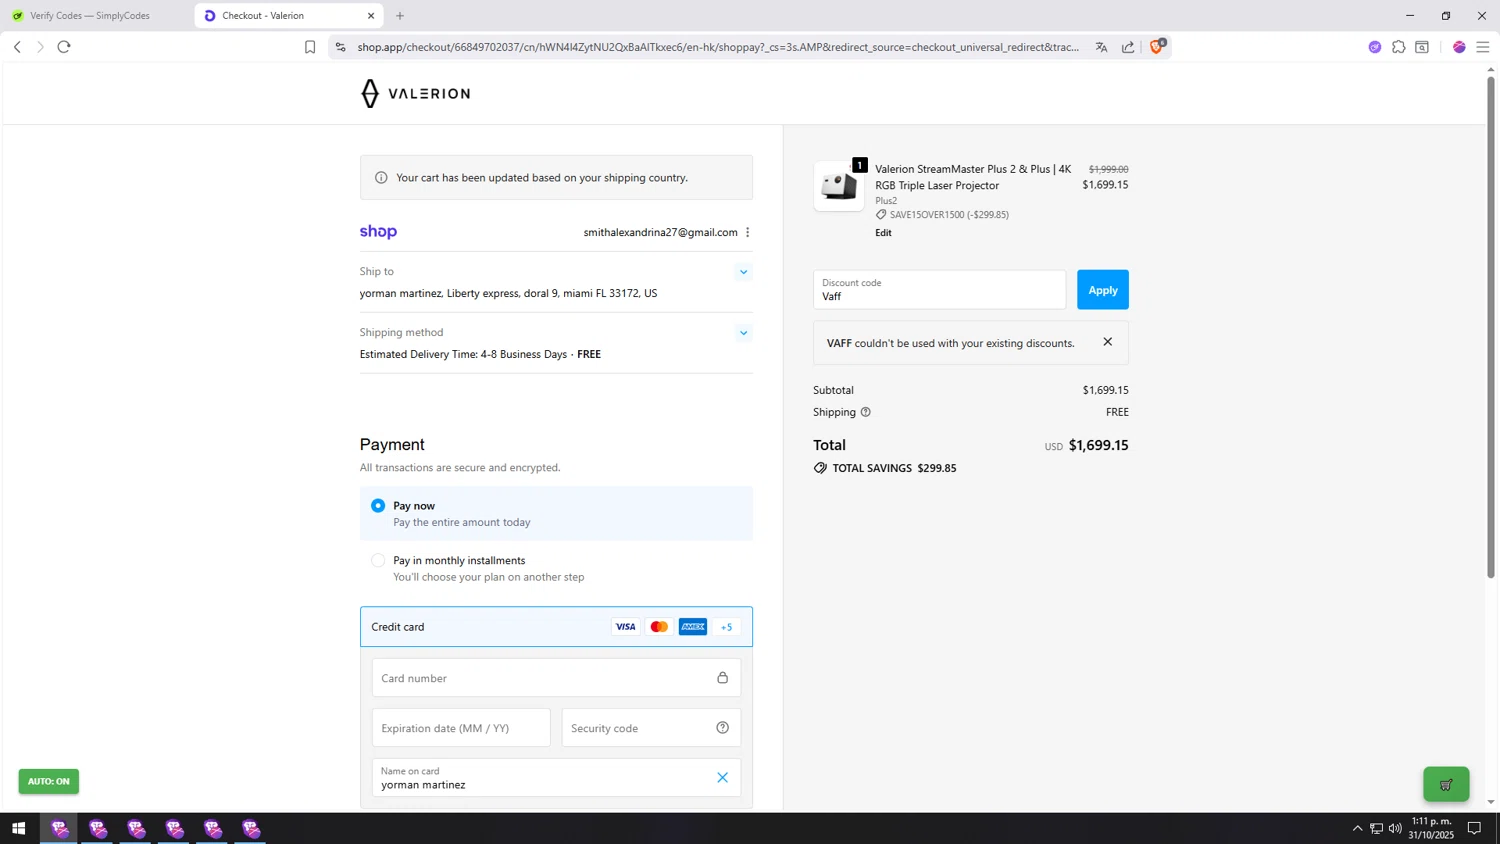The height and width of the screenshot is (844, 1500).
Task: Click the discount code input field
Action: pos(940,290)
